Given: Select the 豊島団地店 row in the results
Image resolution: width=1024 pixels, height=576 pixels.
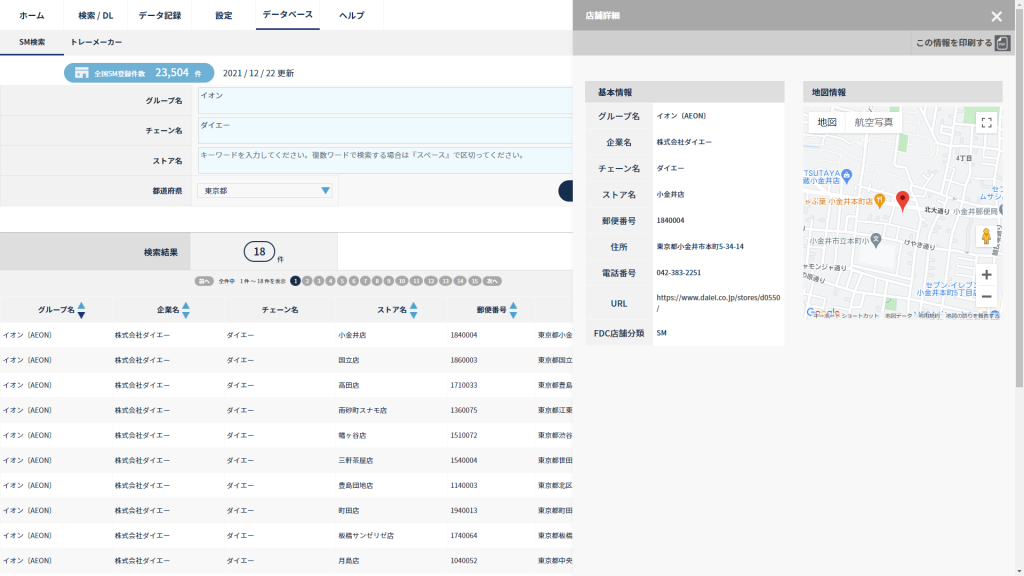Looking at the screenshot, I should [286, 485].
